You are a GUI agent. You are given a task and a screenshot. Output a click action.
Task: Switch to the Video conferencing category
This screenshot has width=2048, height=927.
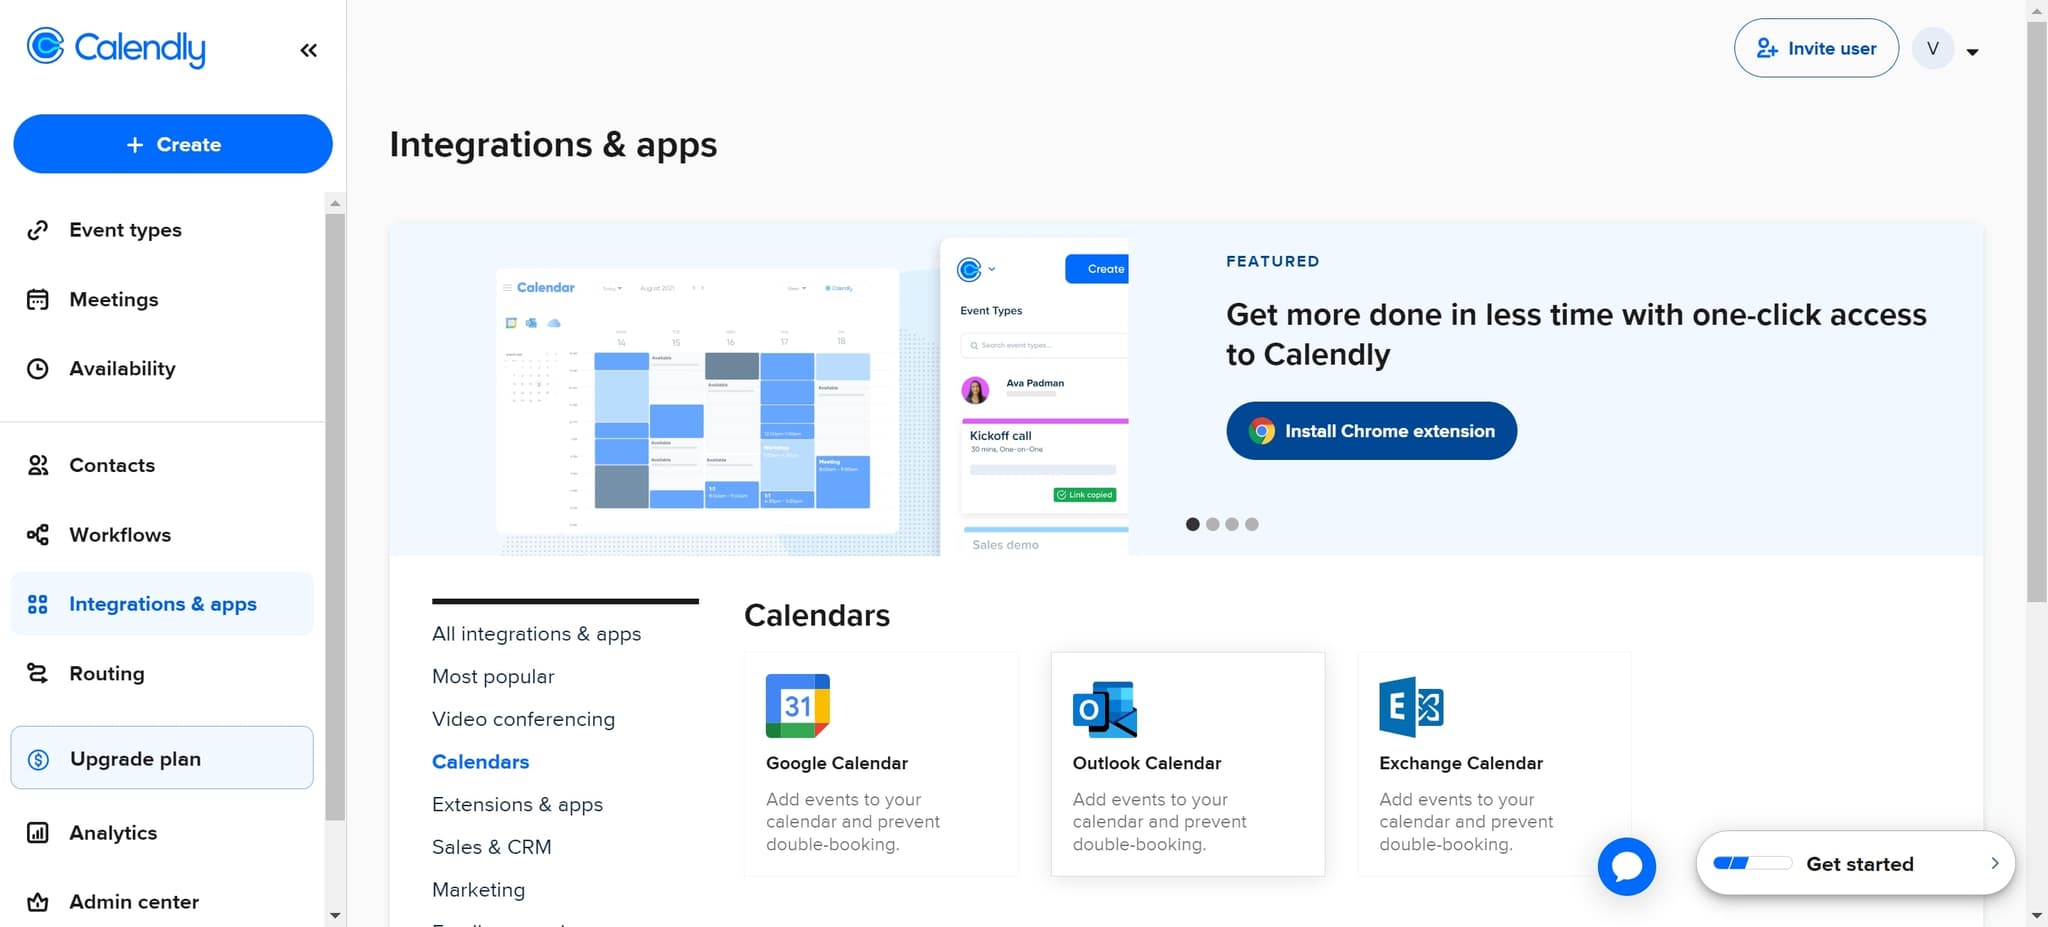[x=523, y=718]
